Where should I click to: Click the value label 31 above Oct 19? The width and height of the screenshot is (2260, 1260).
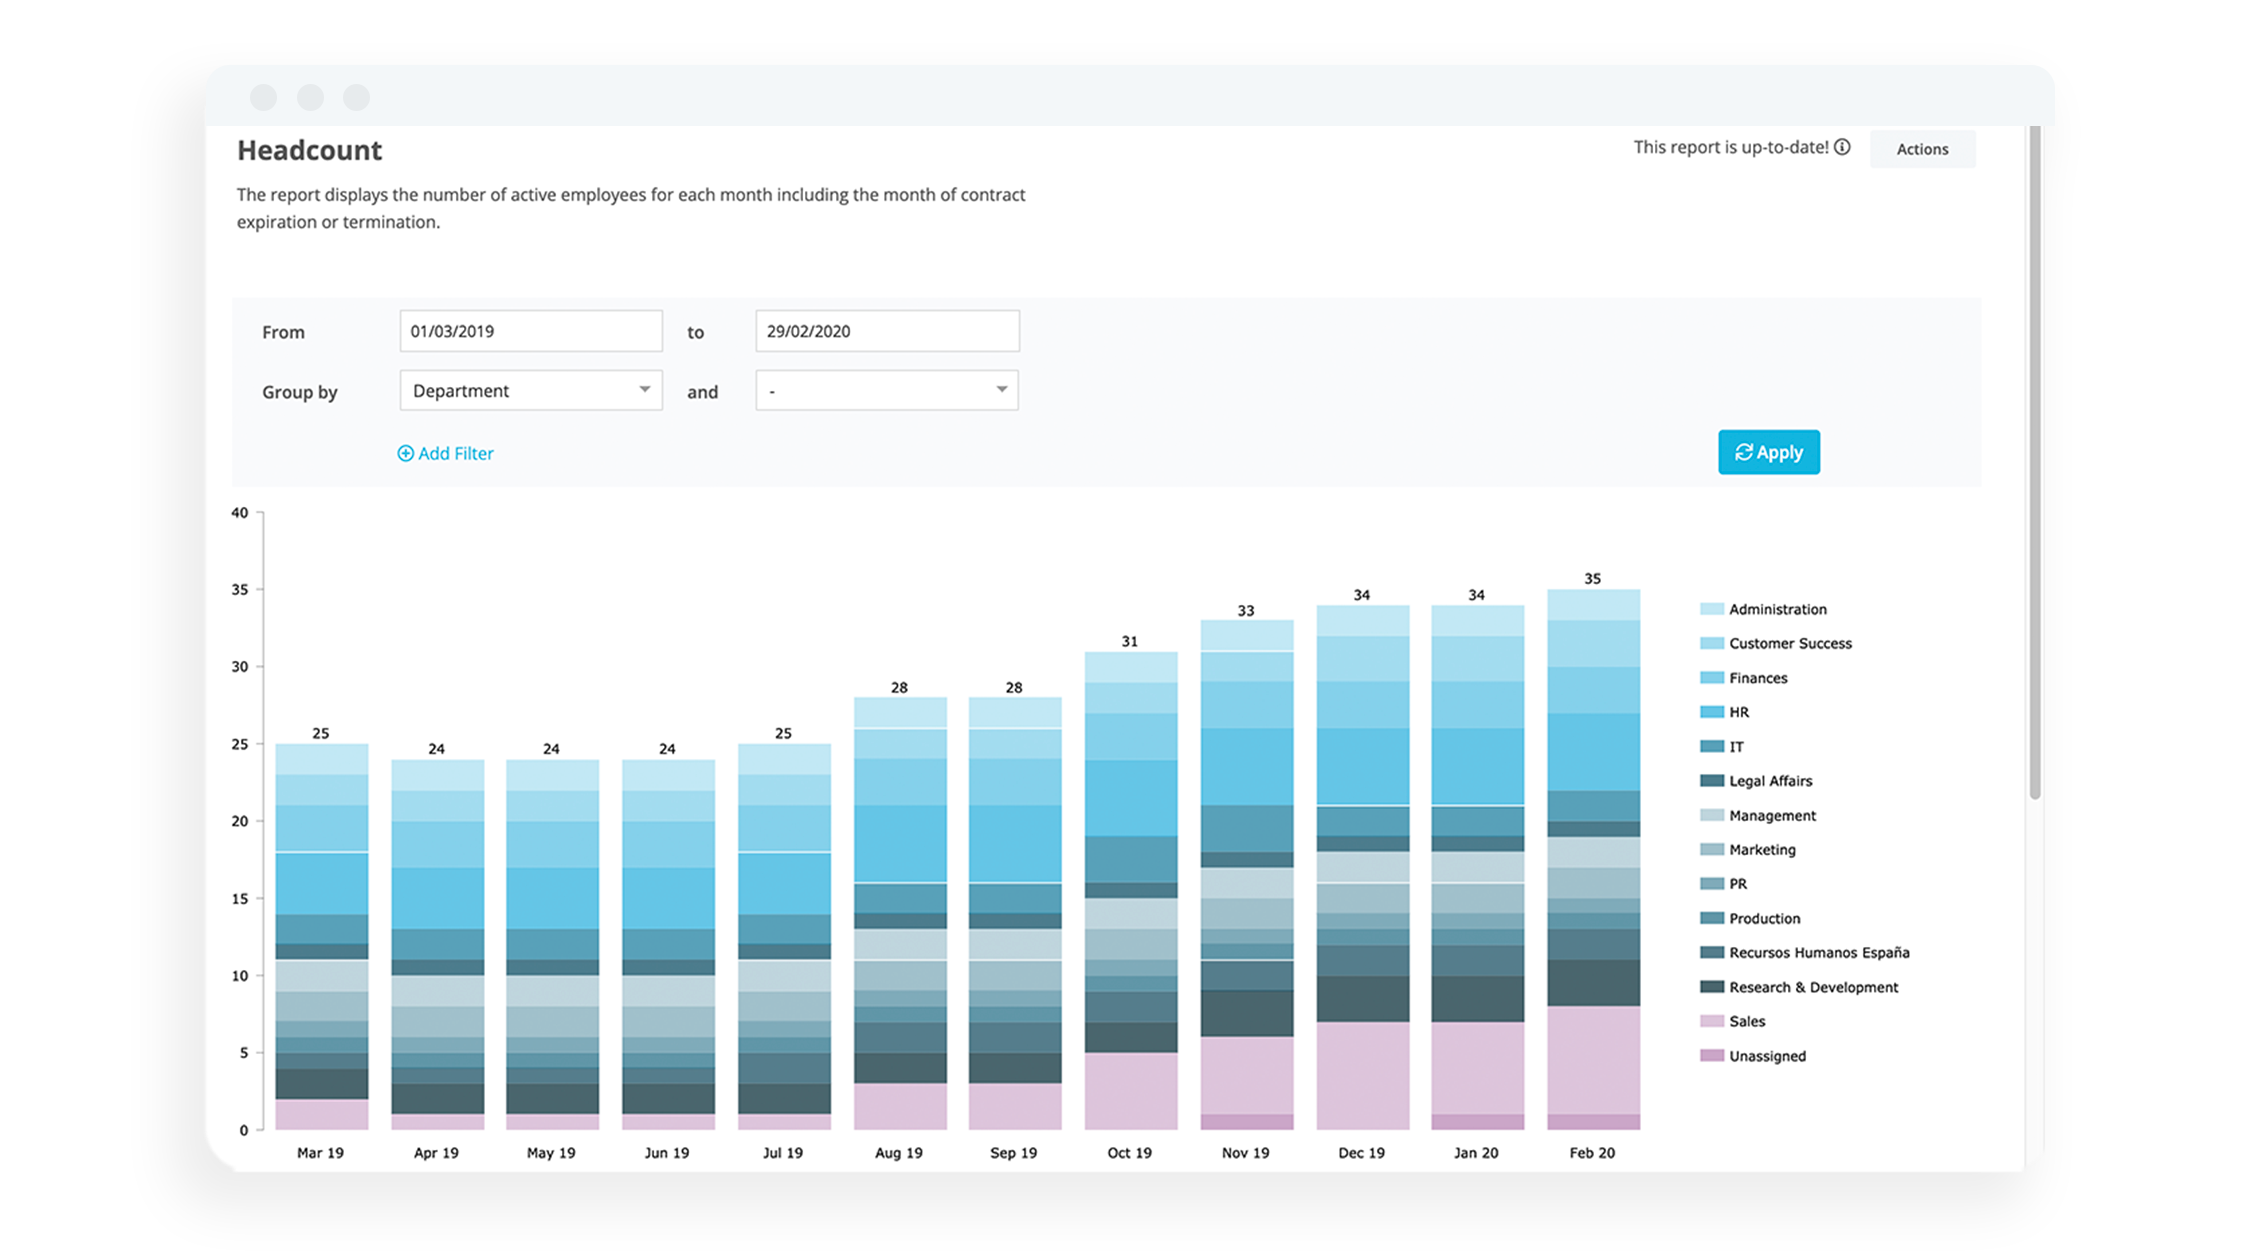click(1129, 641)
